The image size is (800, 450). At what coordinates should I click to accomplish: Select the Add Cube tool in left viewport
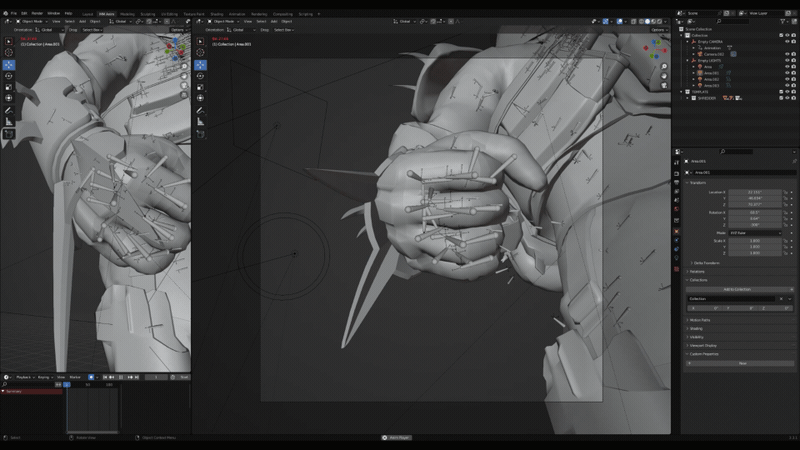tap(9, 134)
